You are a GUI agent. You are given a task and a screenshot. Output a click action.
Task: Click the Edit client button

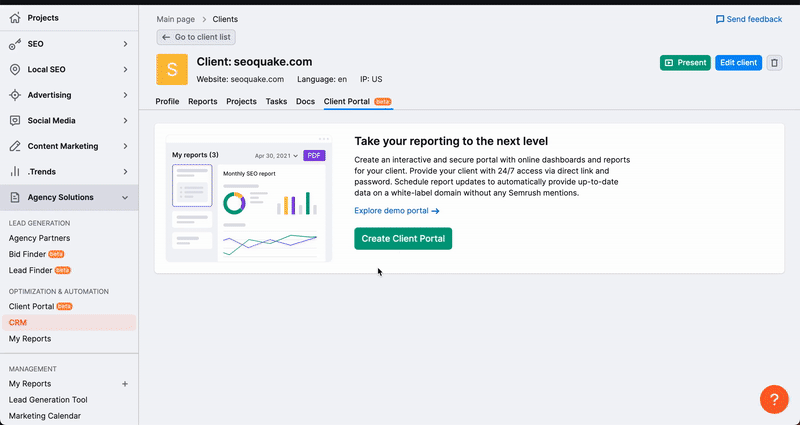point(738,63)
